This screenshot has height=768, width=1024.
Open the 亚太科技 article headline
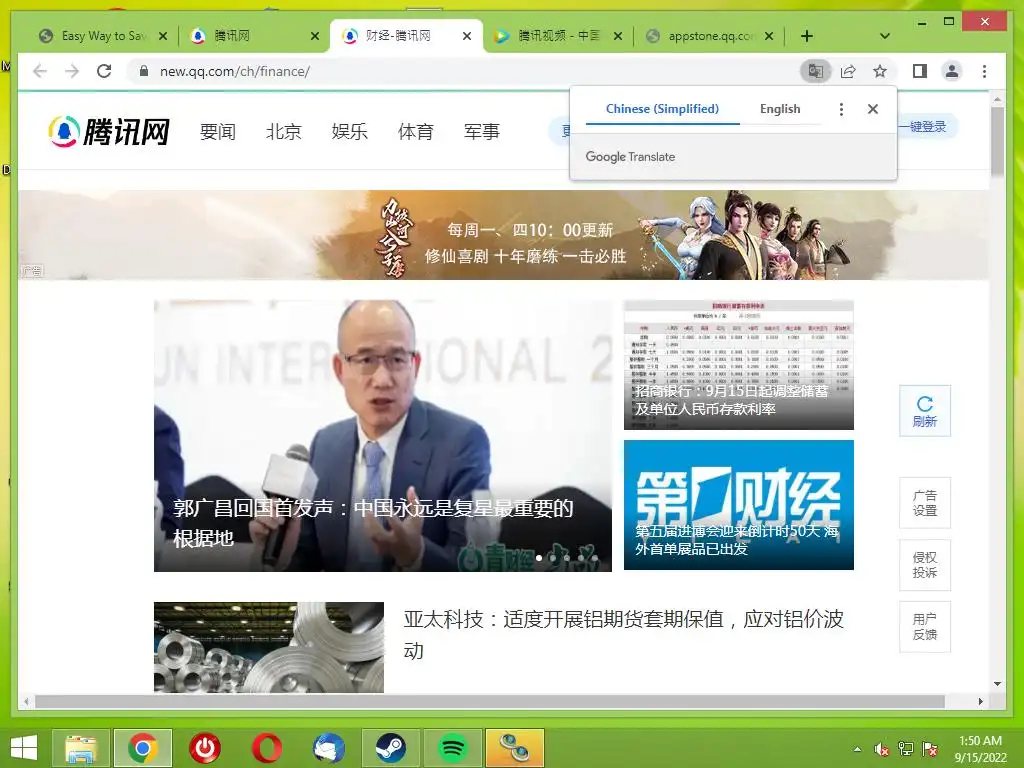(624, 634)
